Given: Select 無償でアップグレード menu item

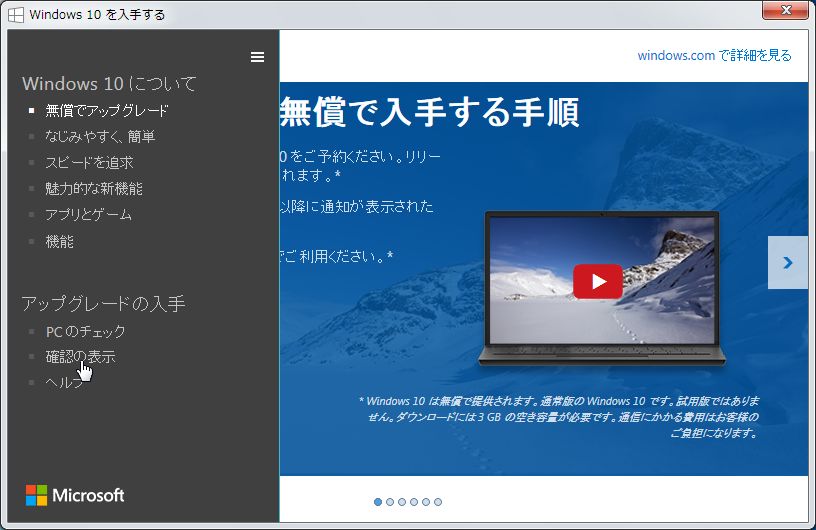Looking at the screenshot, I should click(x=107, y=110).
